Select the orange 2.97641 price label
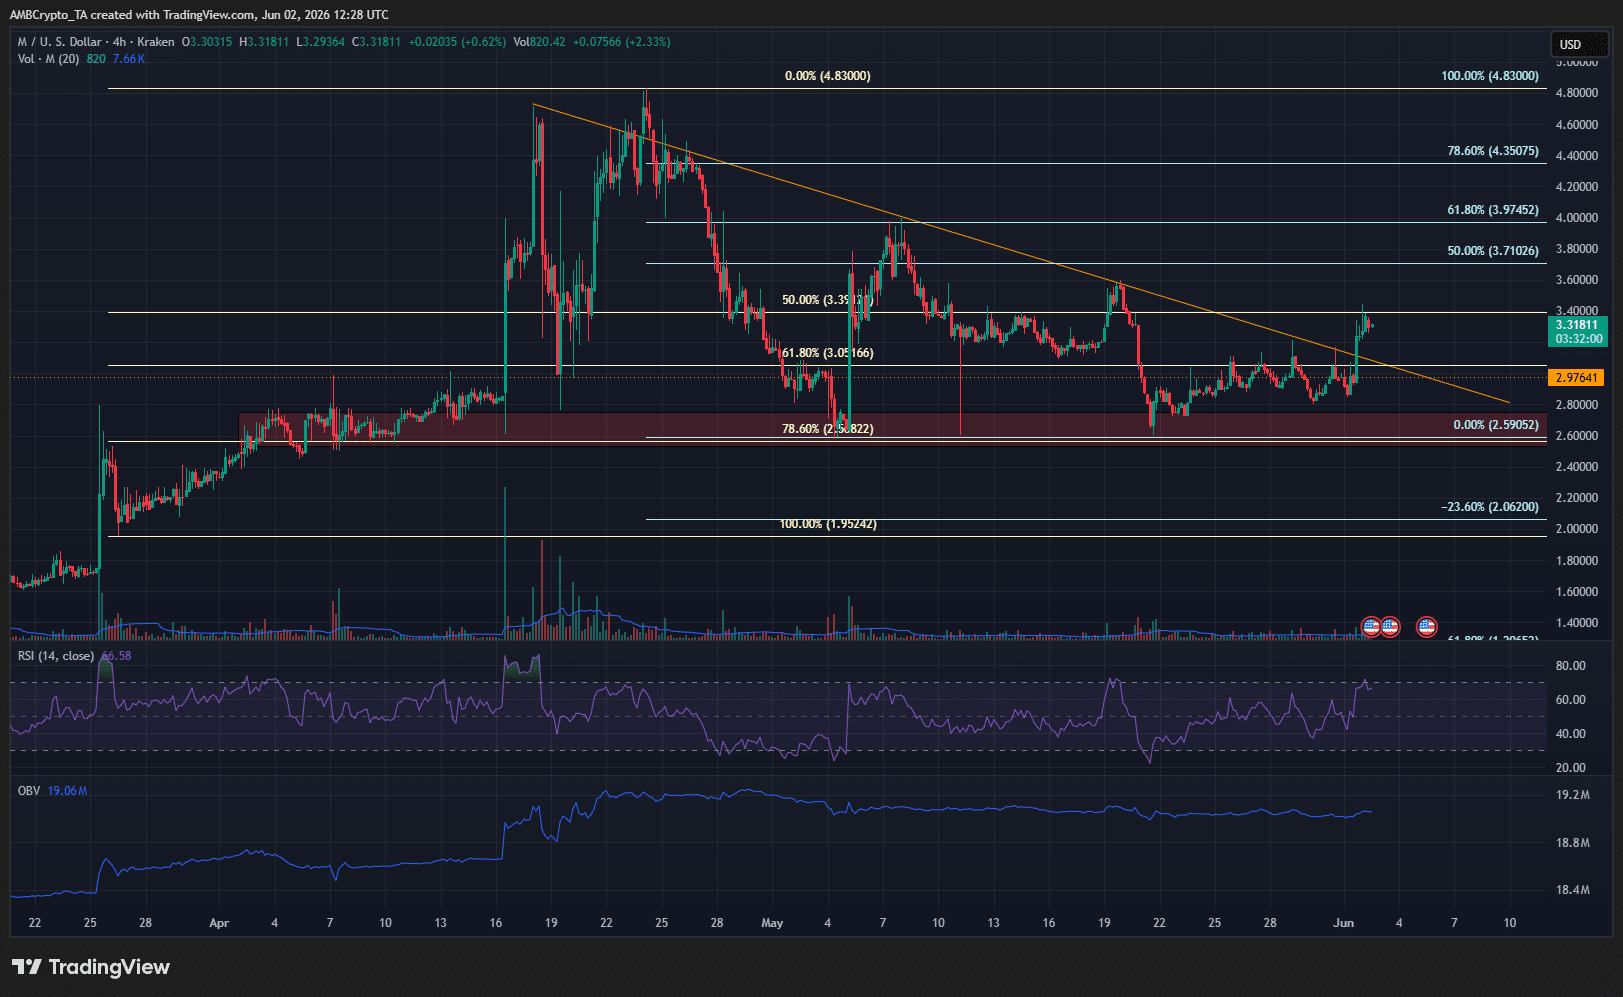Viewport: 1623px width, 997px height. coord(1576,378)
